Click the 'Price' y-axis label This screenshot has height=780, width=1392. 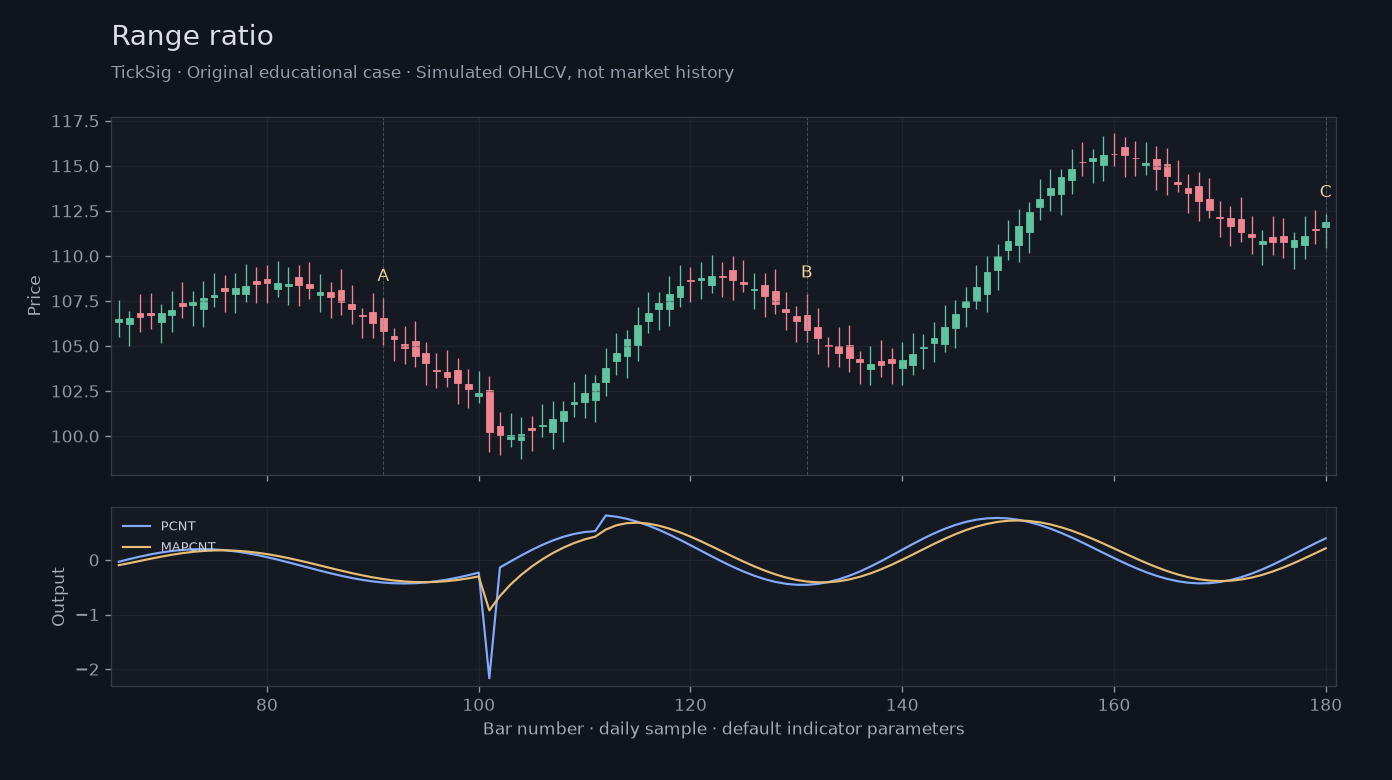pyautogui.click(x=35, y=296)
